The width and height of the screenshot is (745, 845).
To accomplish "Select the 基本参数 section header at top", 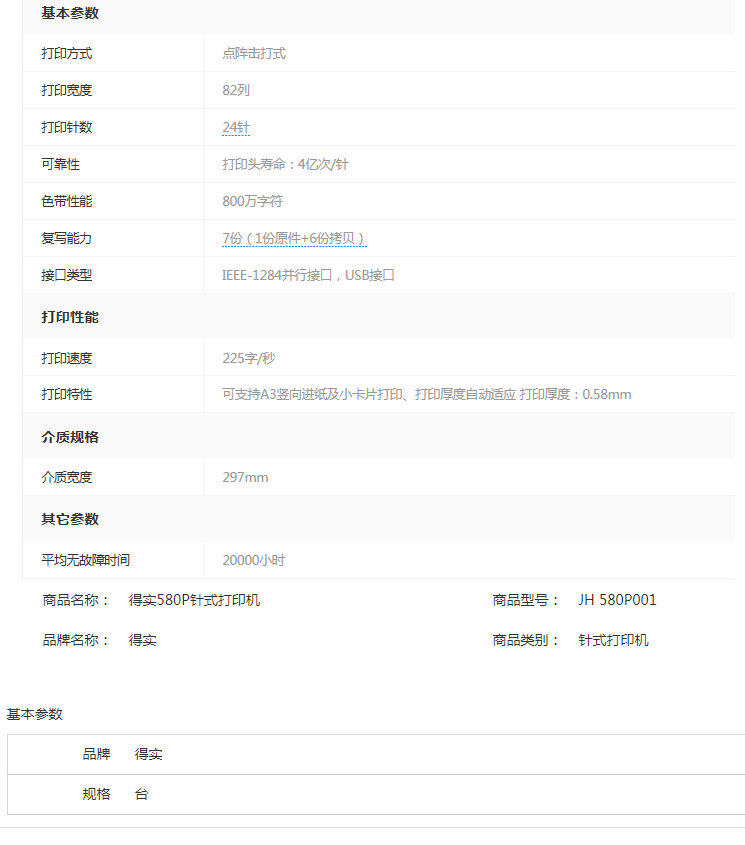I will tap(70, 13).
